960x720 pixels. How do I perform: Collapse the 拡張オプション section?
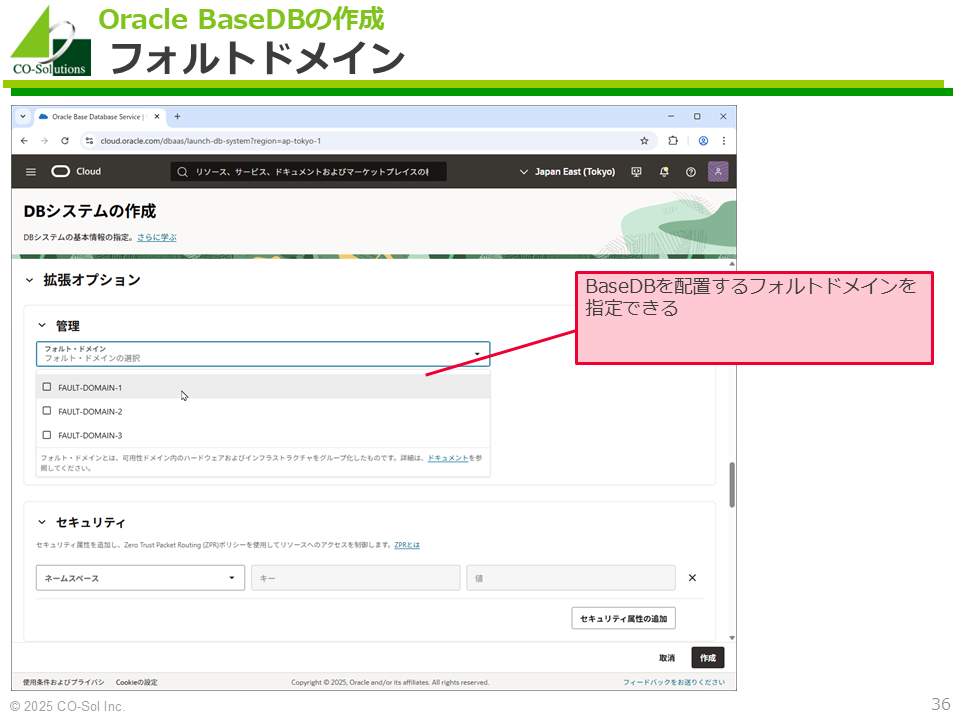click(x=29, y=280)
